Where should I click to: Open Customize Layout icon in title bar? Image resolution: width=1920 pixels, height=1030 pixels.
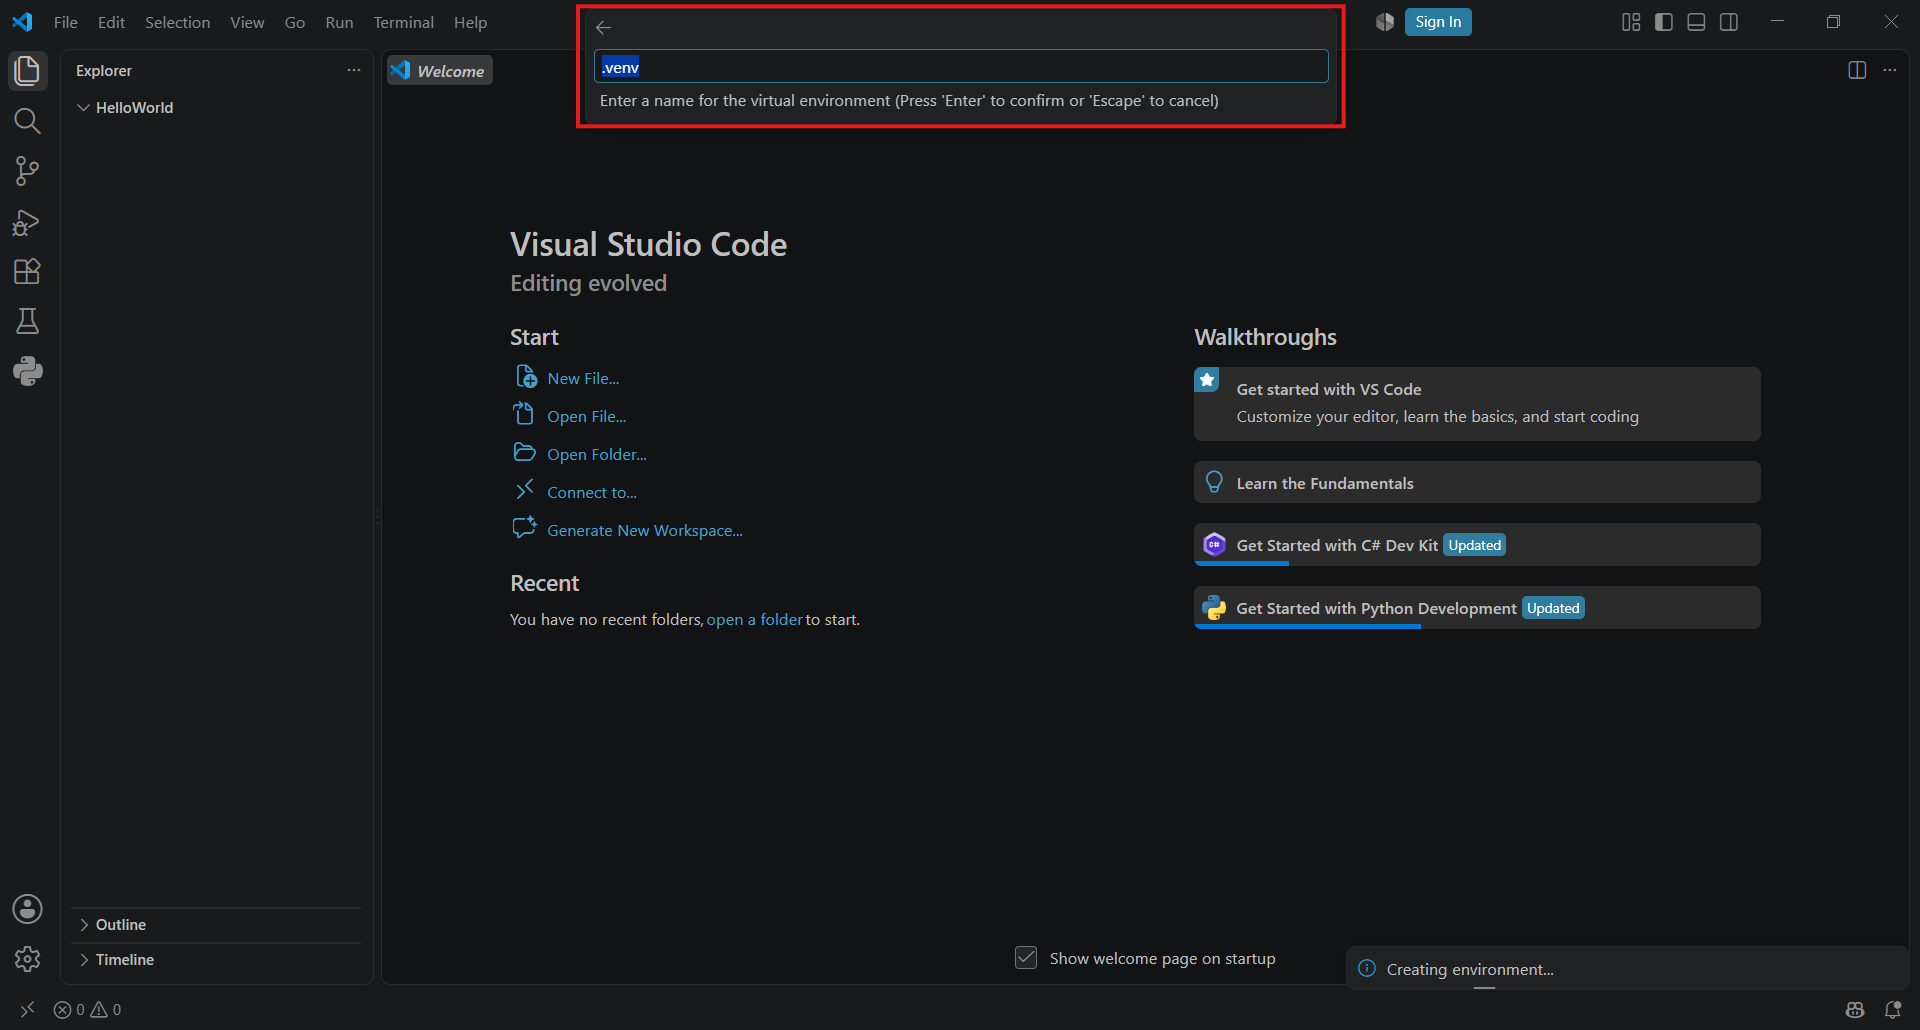[1631, 22]
